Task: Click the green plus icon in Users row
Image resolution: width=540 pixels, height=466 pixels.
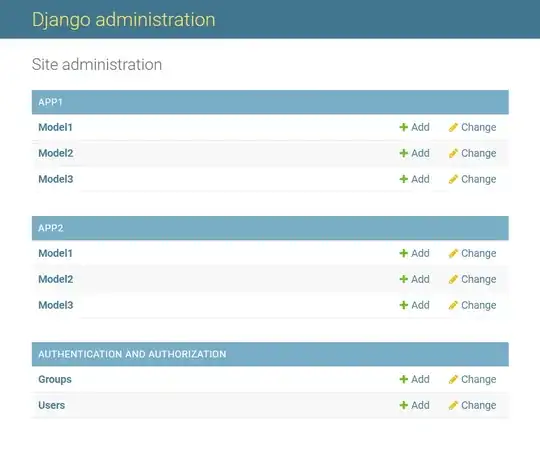Action: coord(404,405)
